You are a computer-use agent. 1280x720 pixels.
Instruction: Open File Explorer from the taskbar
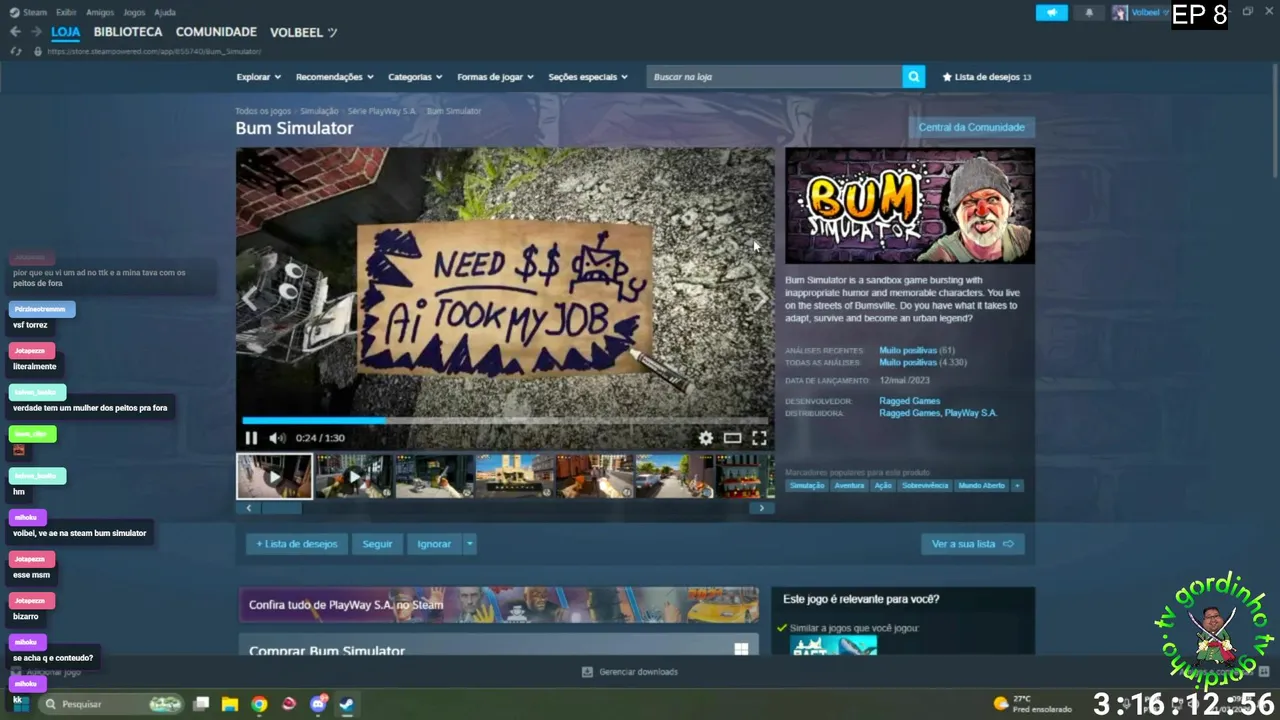[x=229, y=704]
